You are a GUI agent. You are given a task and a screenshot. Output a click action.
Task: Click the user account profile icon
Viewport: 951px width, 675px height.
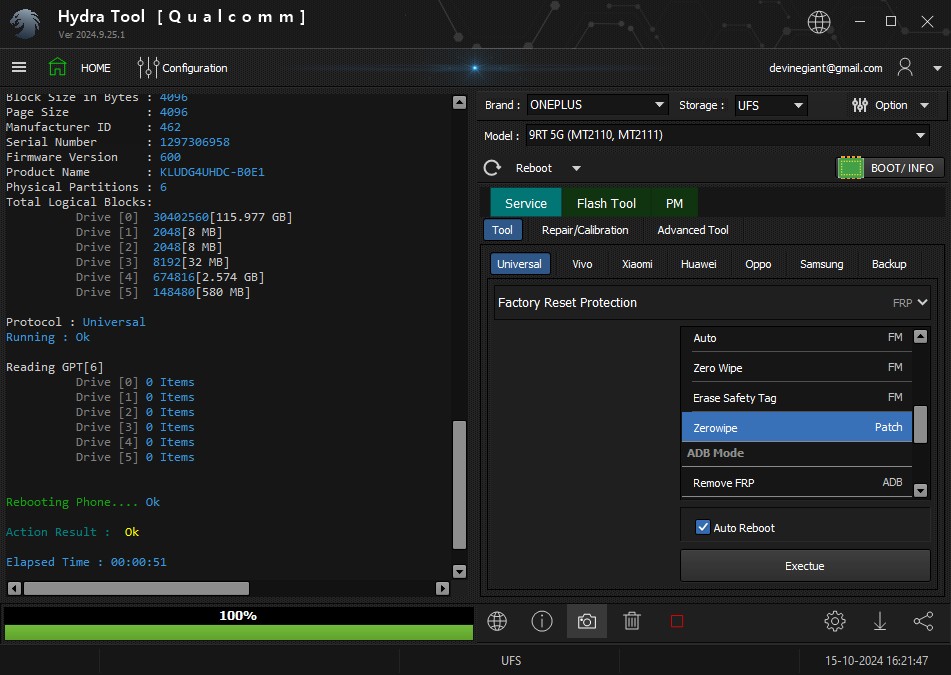tap(905, 67)
